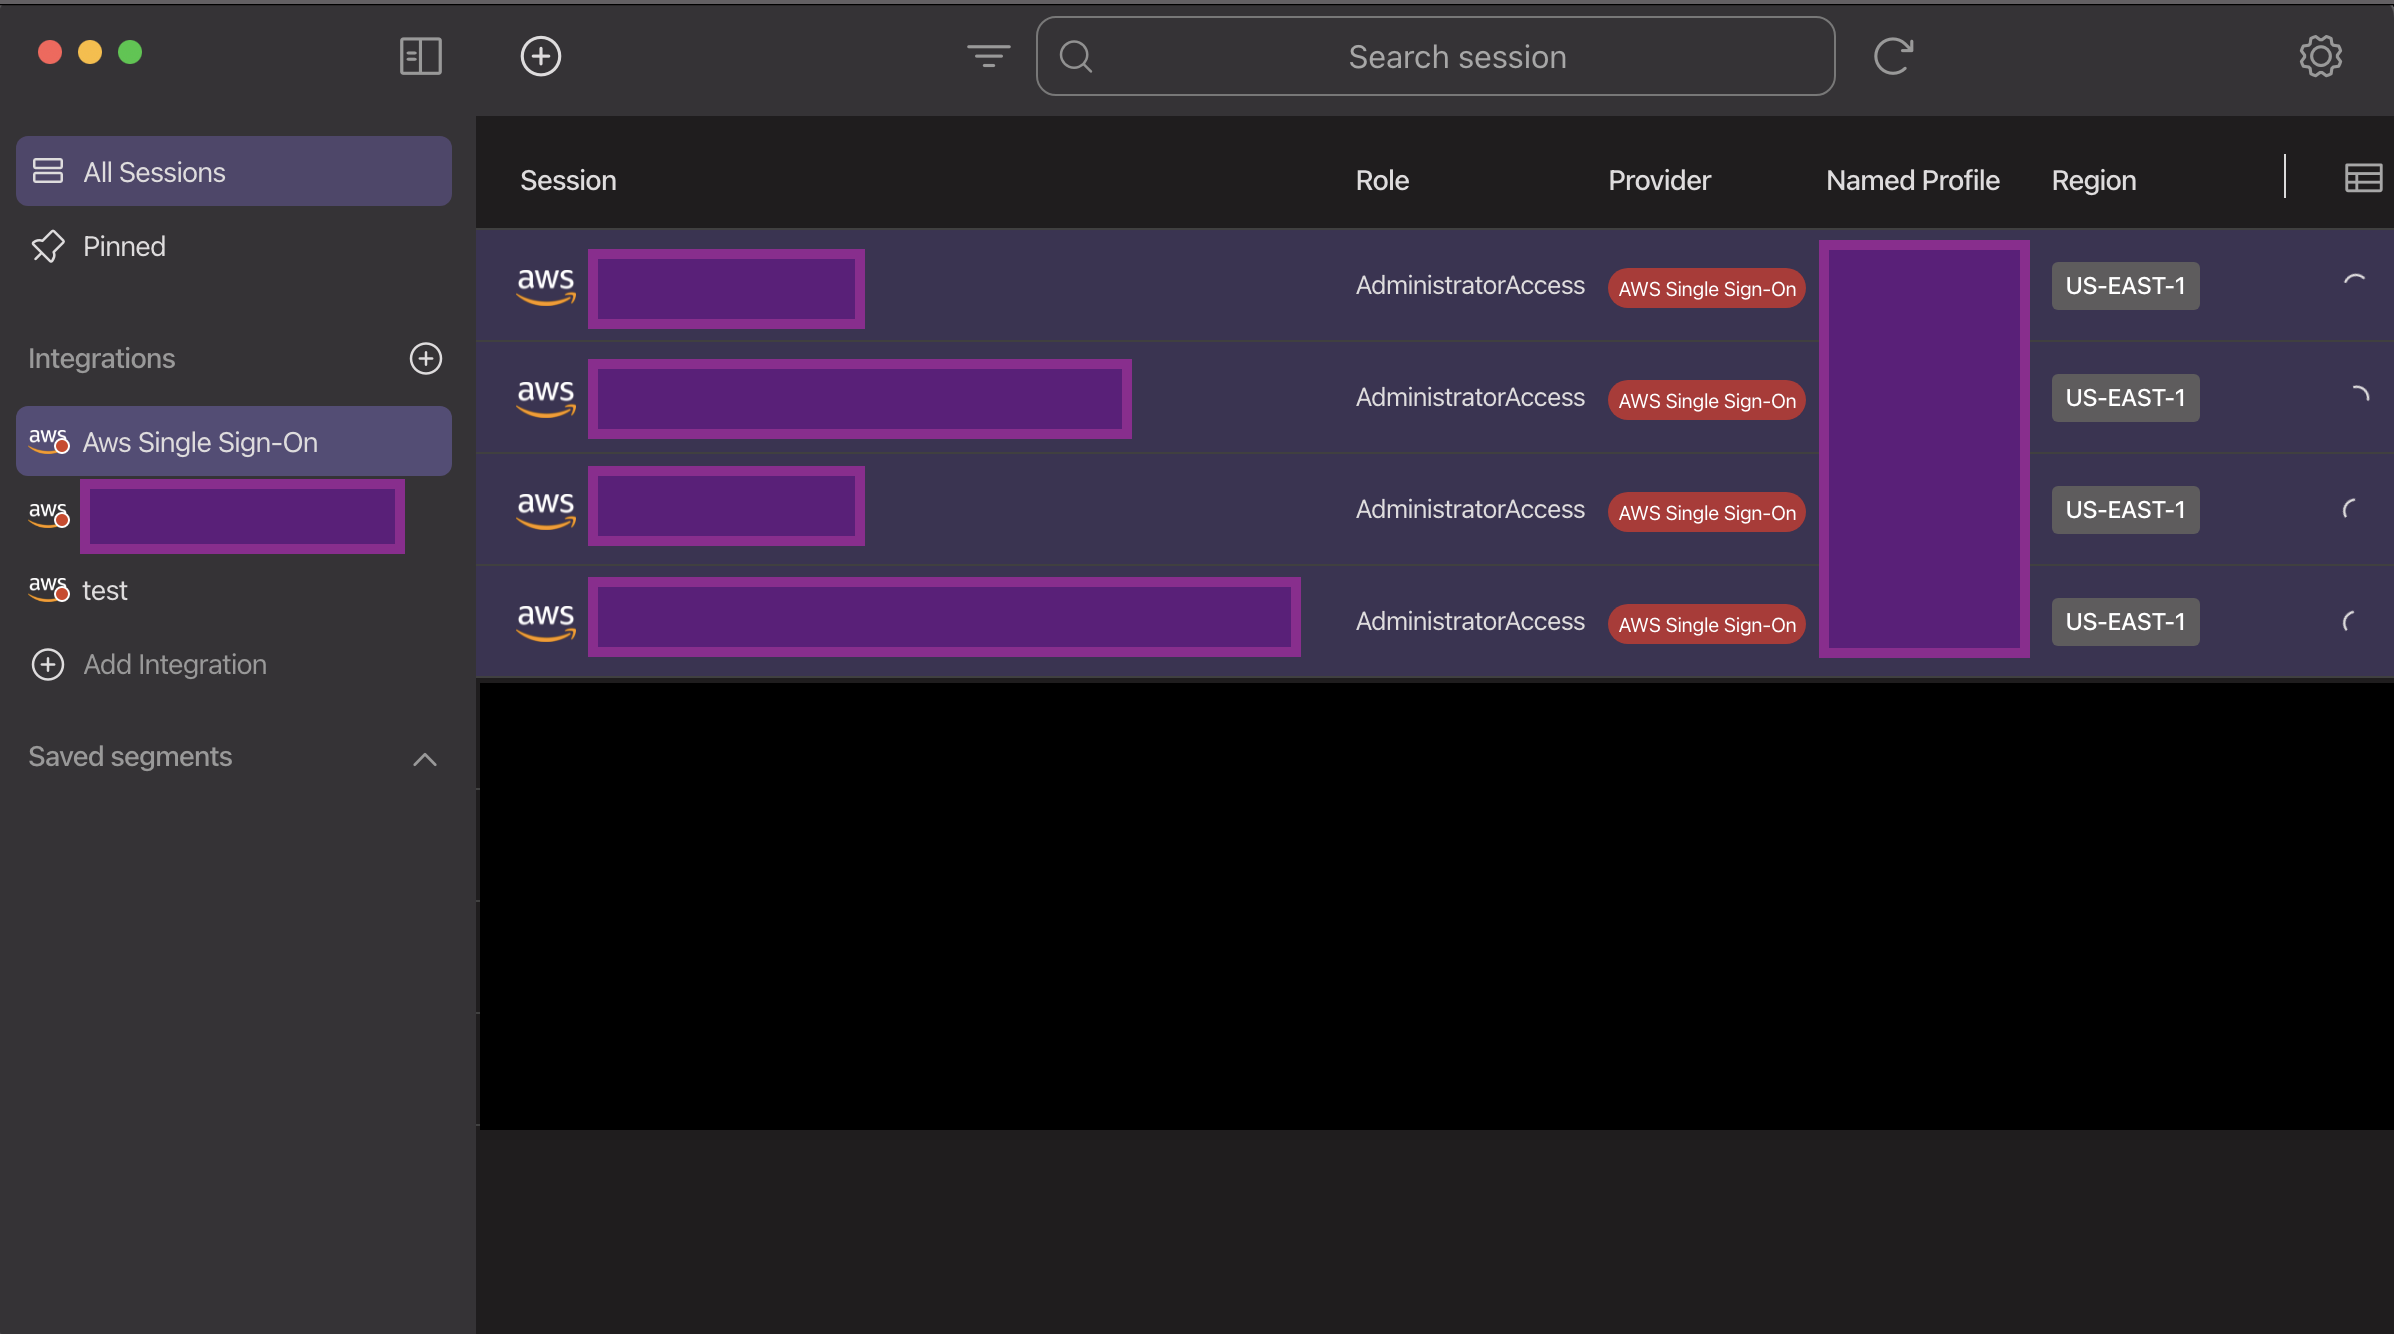Collapse the Saved segments section

[424, 759]
